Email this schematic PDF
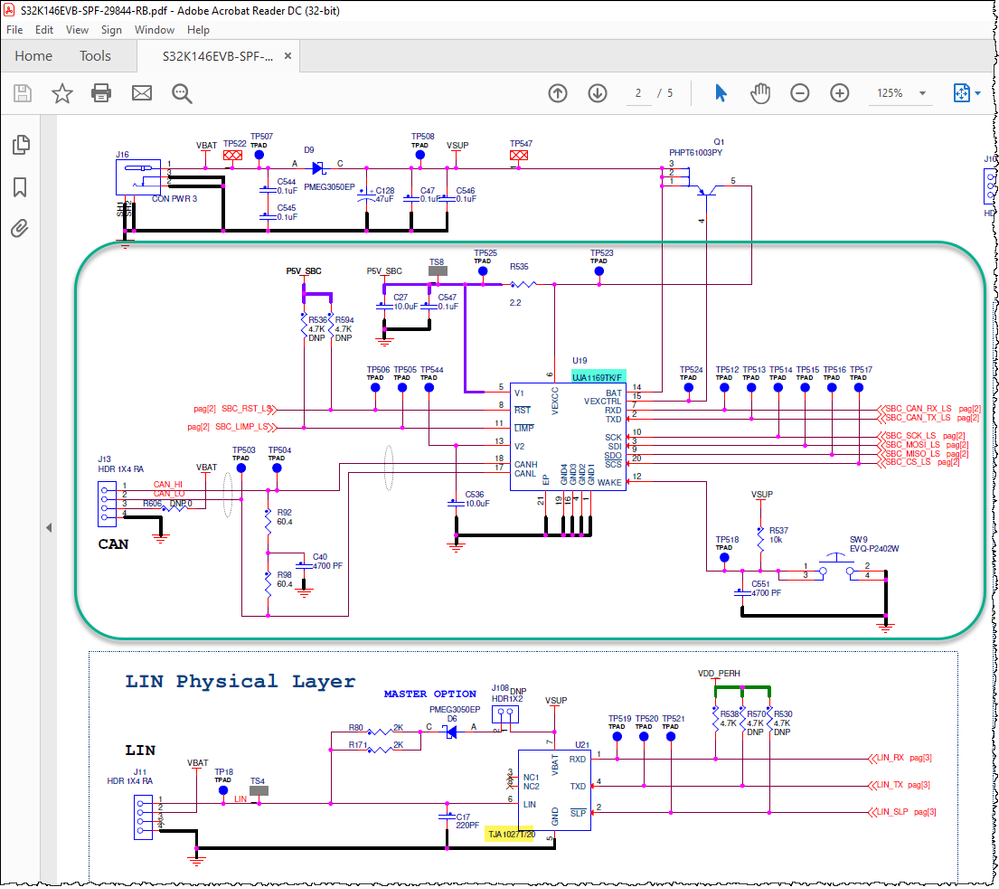 141,92
